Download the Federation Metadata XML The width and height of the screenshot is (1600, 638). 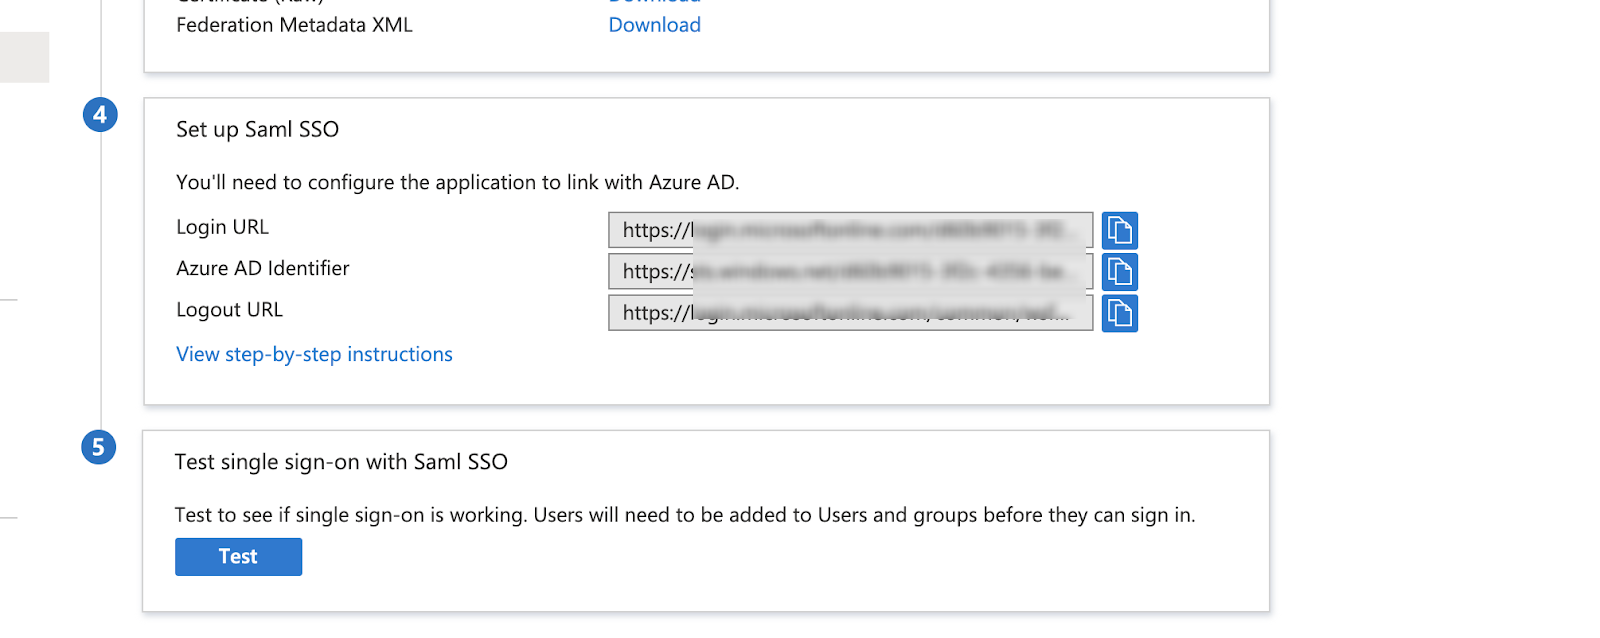point(654,25)
